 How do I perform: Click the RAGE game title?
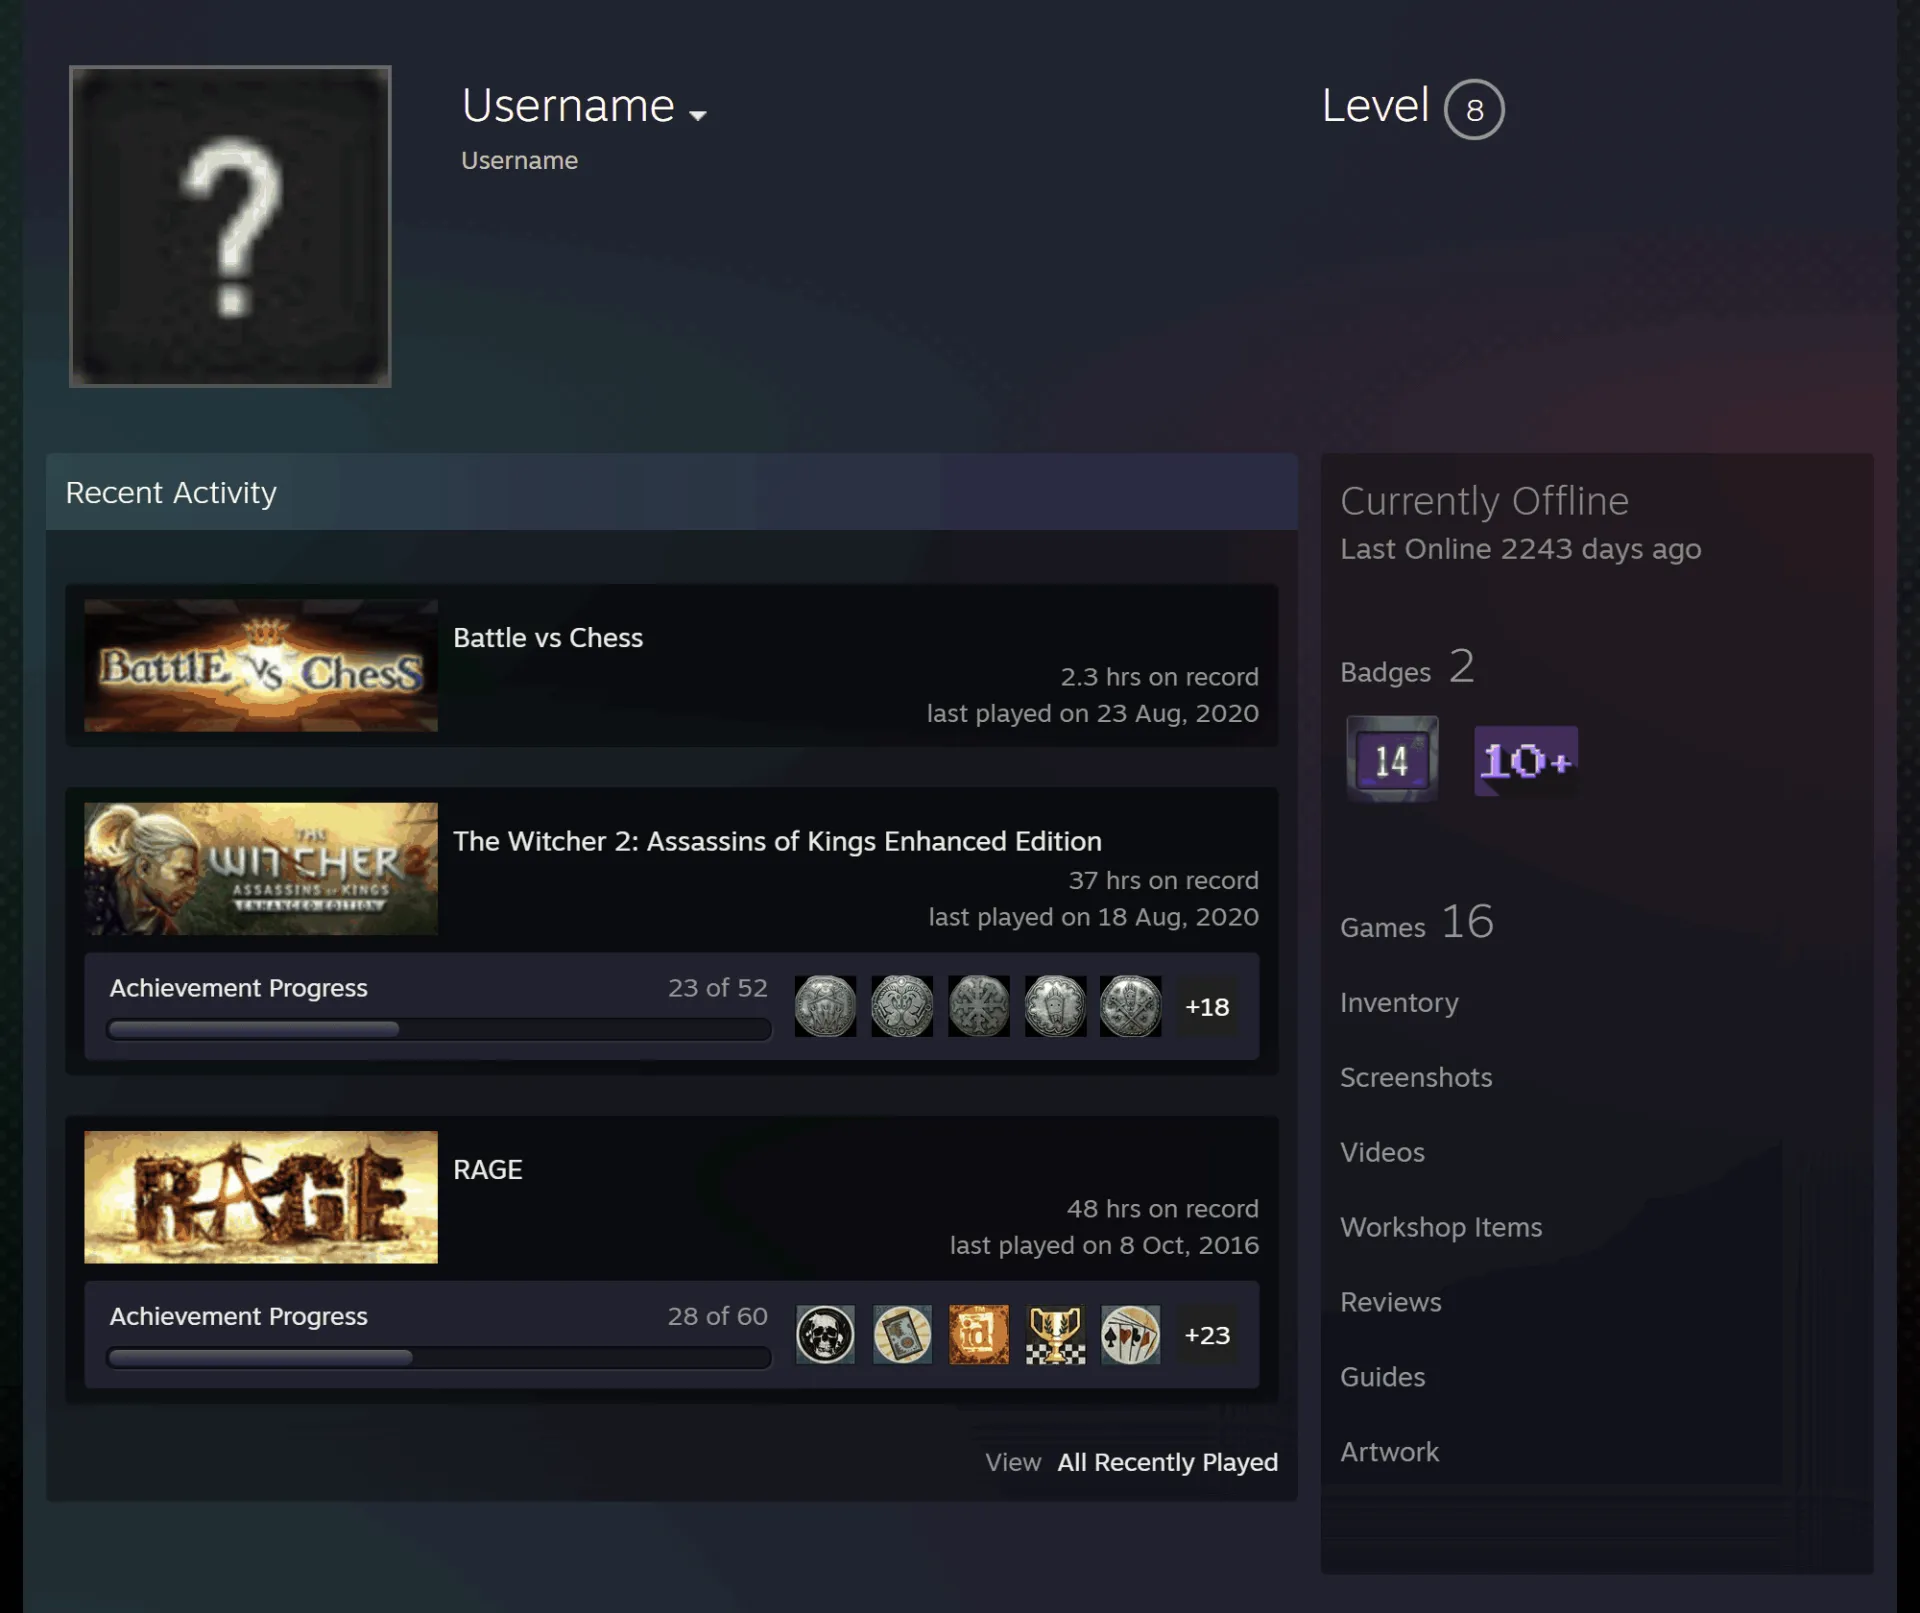(x=488, y=1169)
